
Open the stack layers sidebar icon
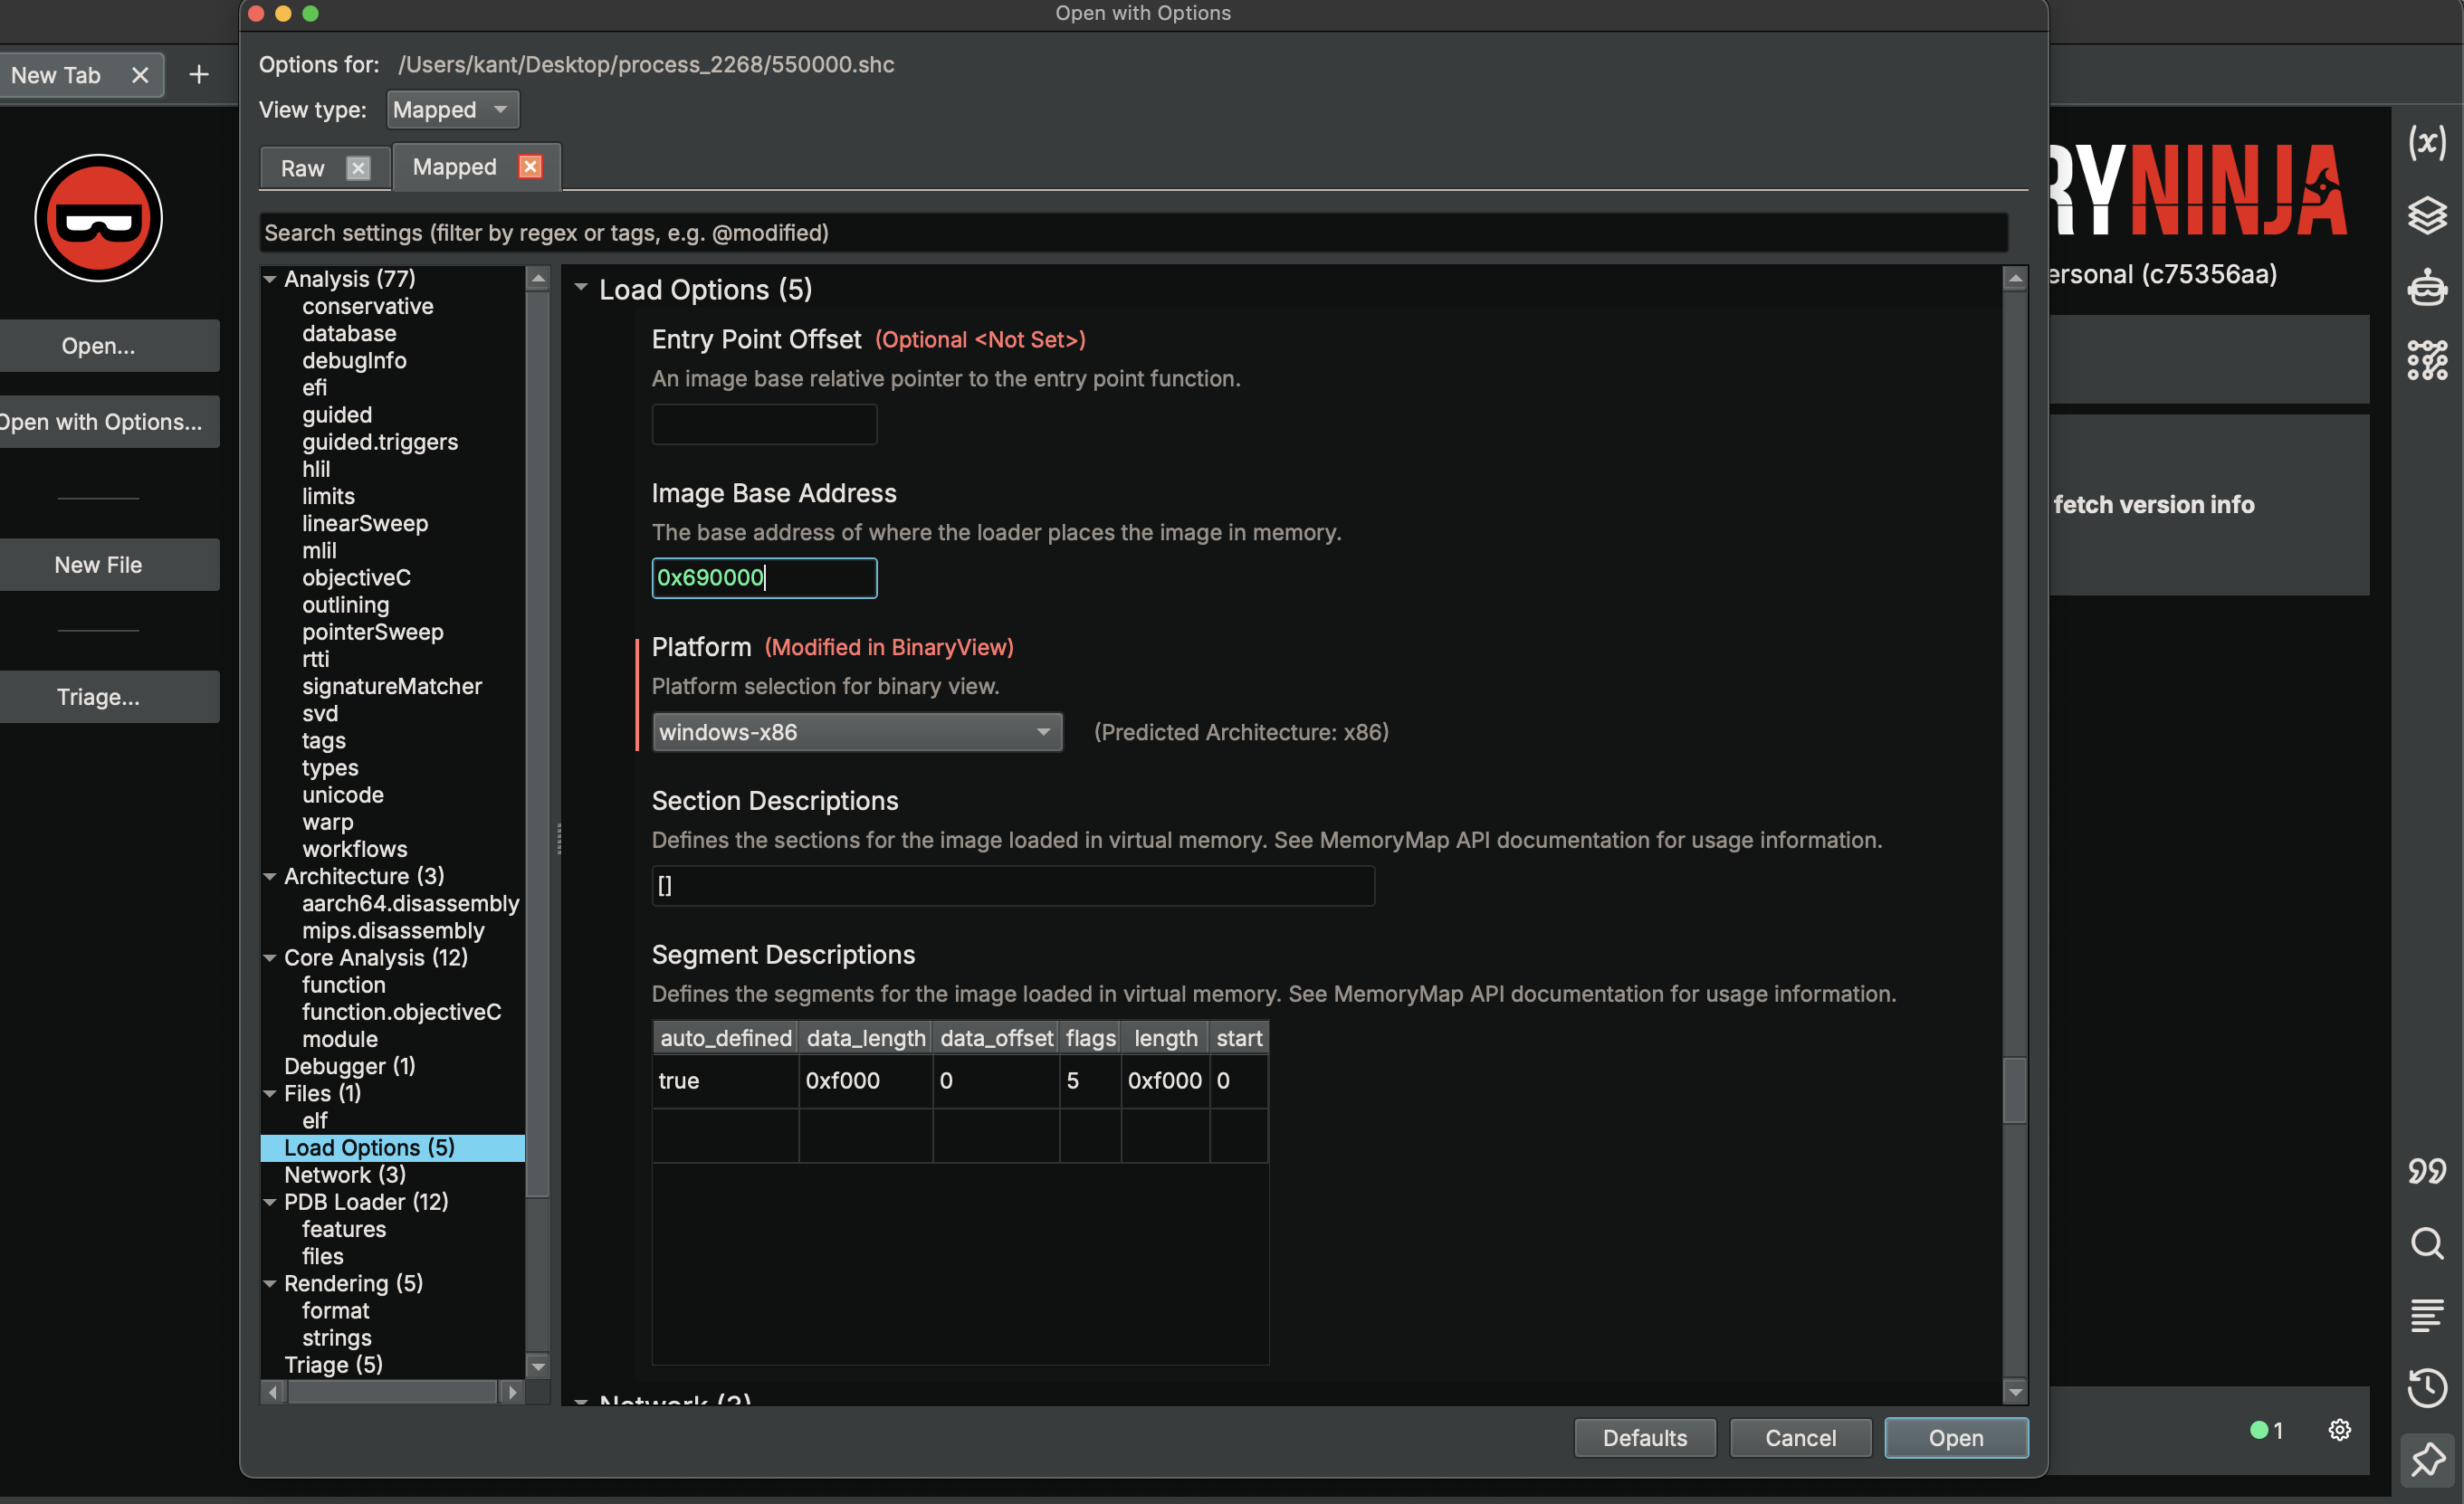point(2427,215)
